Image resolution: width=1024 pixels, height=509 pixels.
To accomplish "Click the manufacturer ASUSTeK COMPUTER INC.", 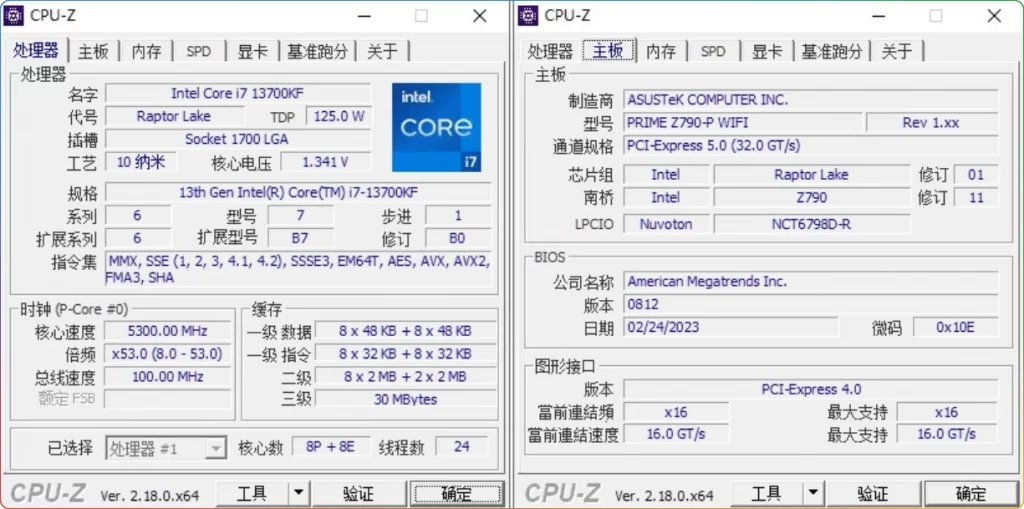I will coord(811,100).
